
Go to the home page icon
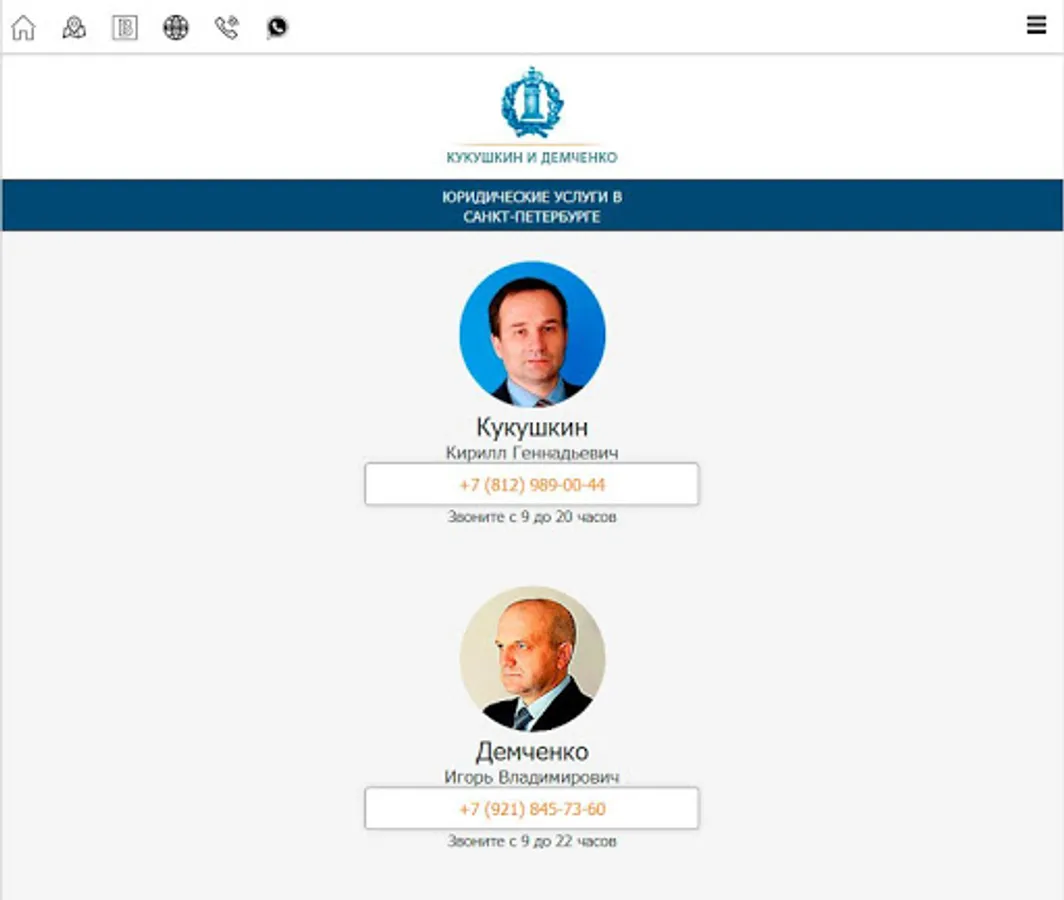(23, 28)
